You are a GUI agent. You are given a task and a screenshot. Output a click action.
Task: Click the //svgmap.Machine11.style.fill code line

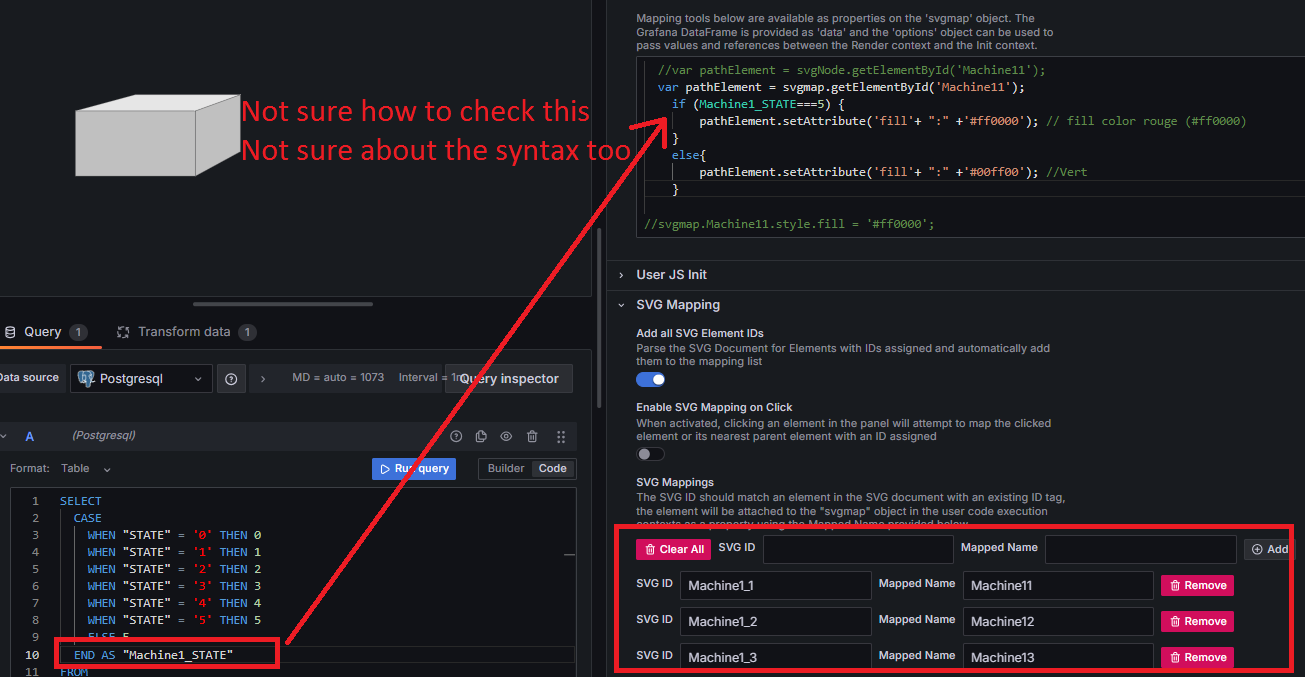click(x=790, y=223)
